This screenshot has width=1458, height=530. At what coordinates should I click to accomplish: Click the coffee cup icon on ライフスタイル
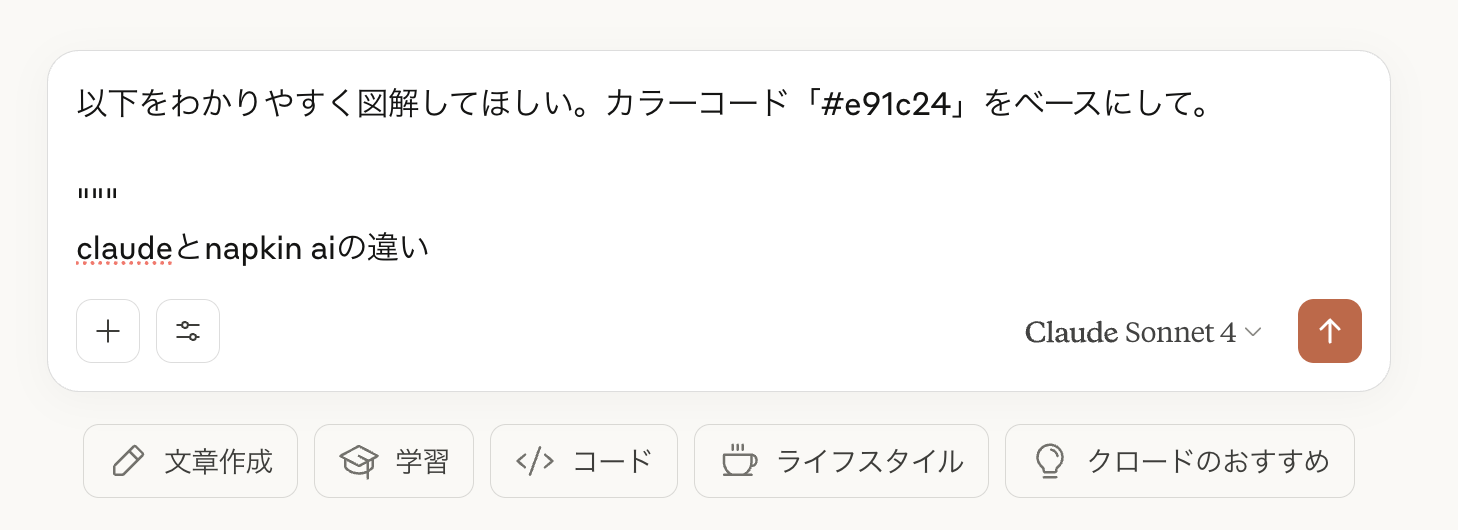tap(739, 461)
